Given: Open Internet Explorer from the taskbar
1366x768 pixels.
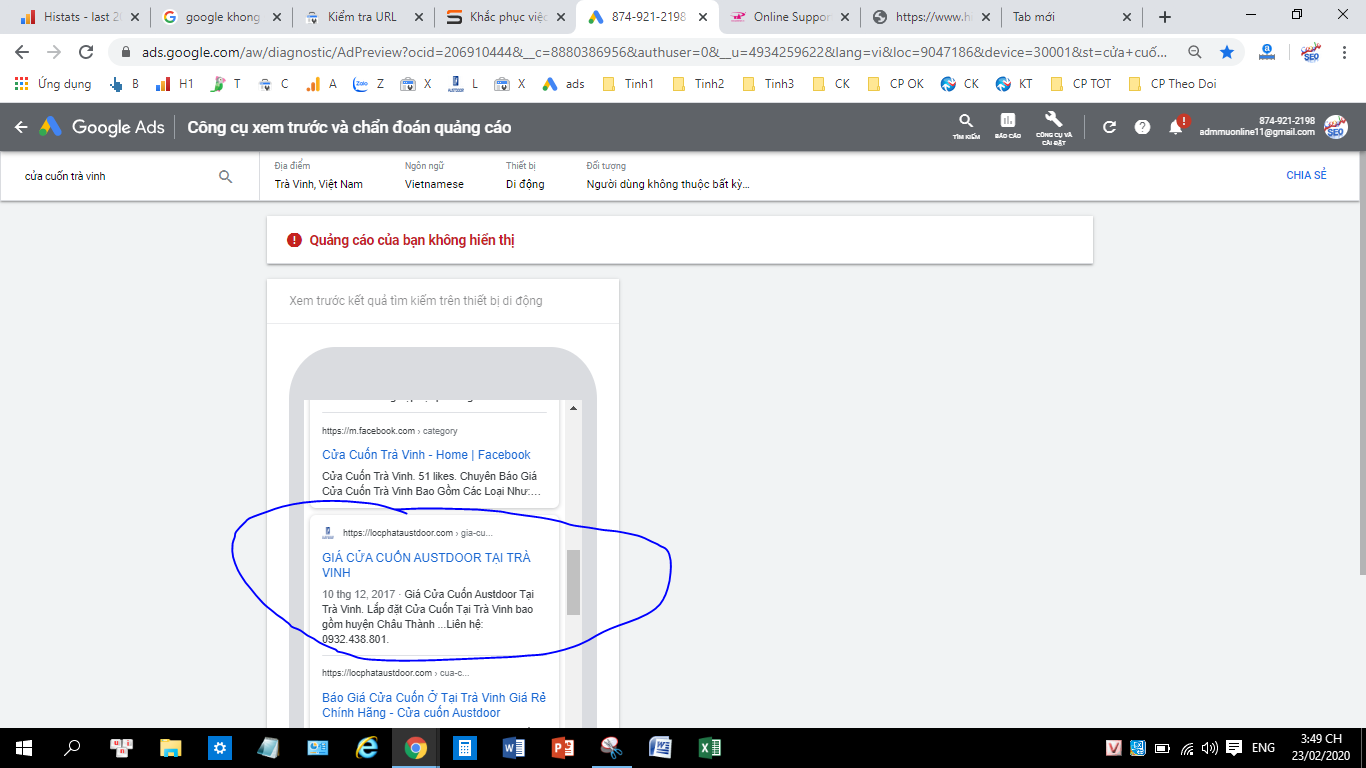Looking at the screenshot, I should pyautogui.click(x=367, y=747).
